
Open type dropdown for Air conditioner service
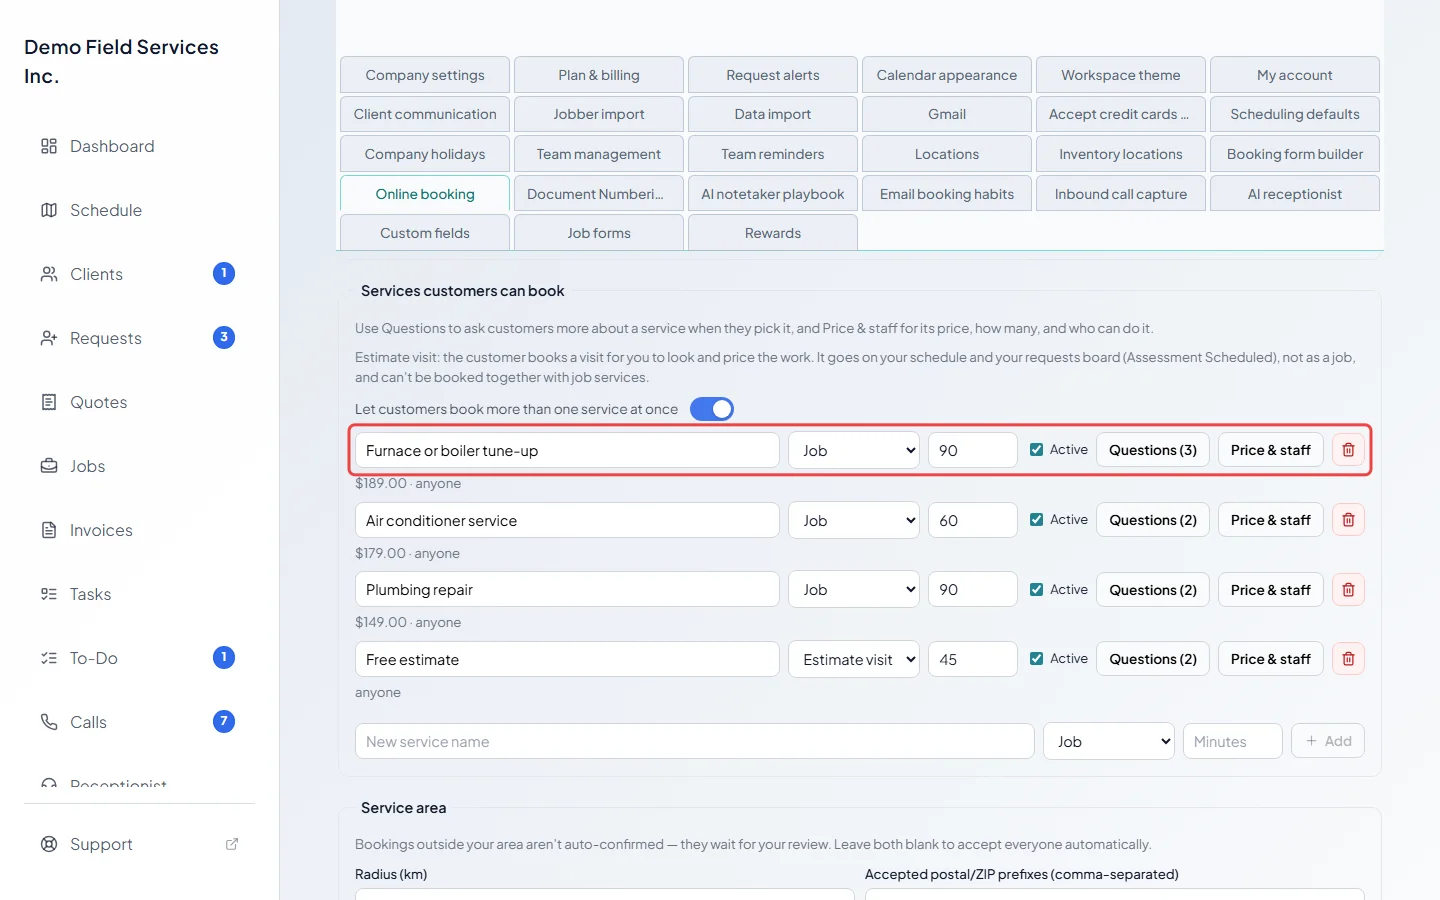pyautogui.click(x=854, y=520)
